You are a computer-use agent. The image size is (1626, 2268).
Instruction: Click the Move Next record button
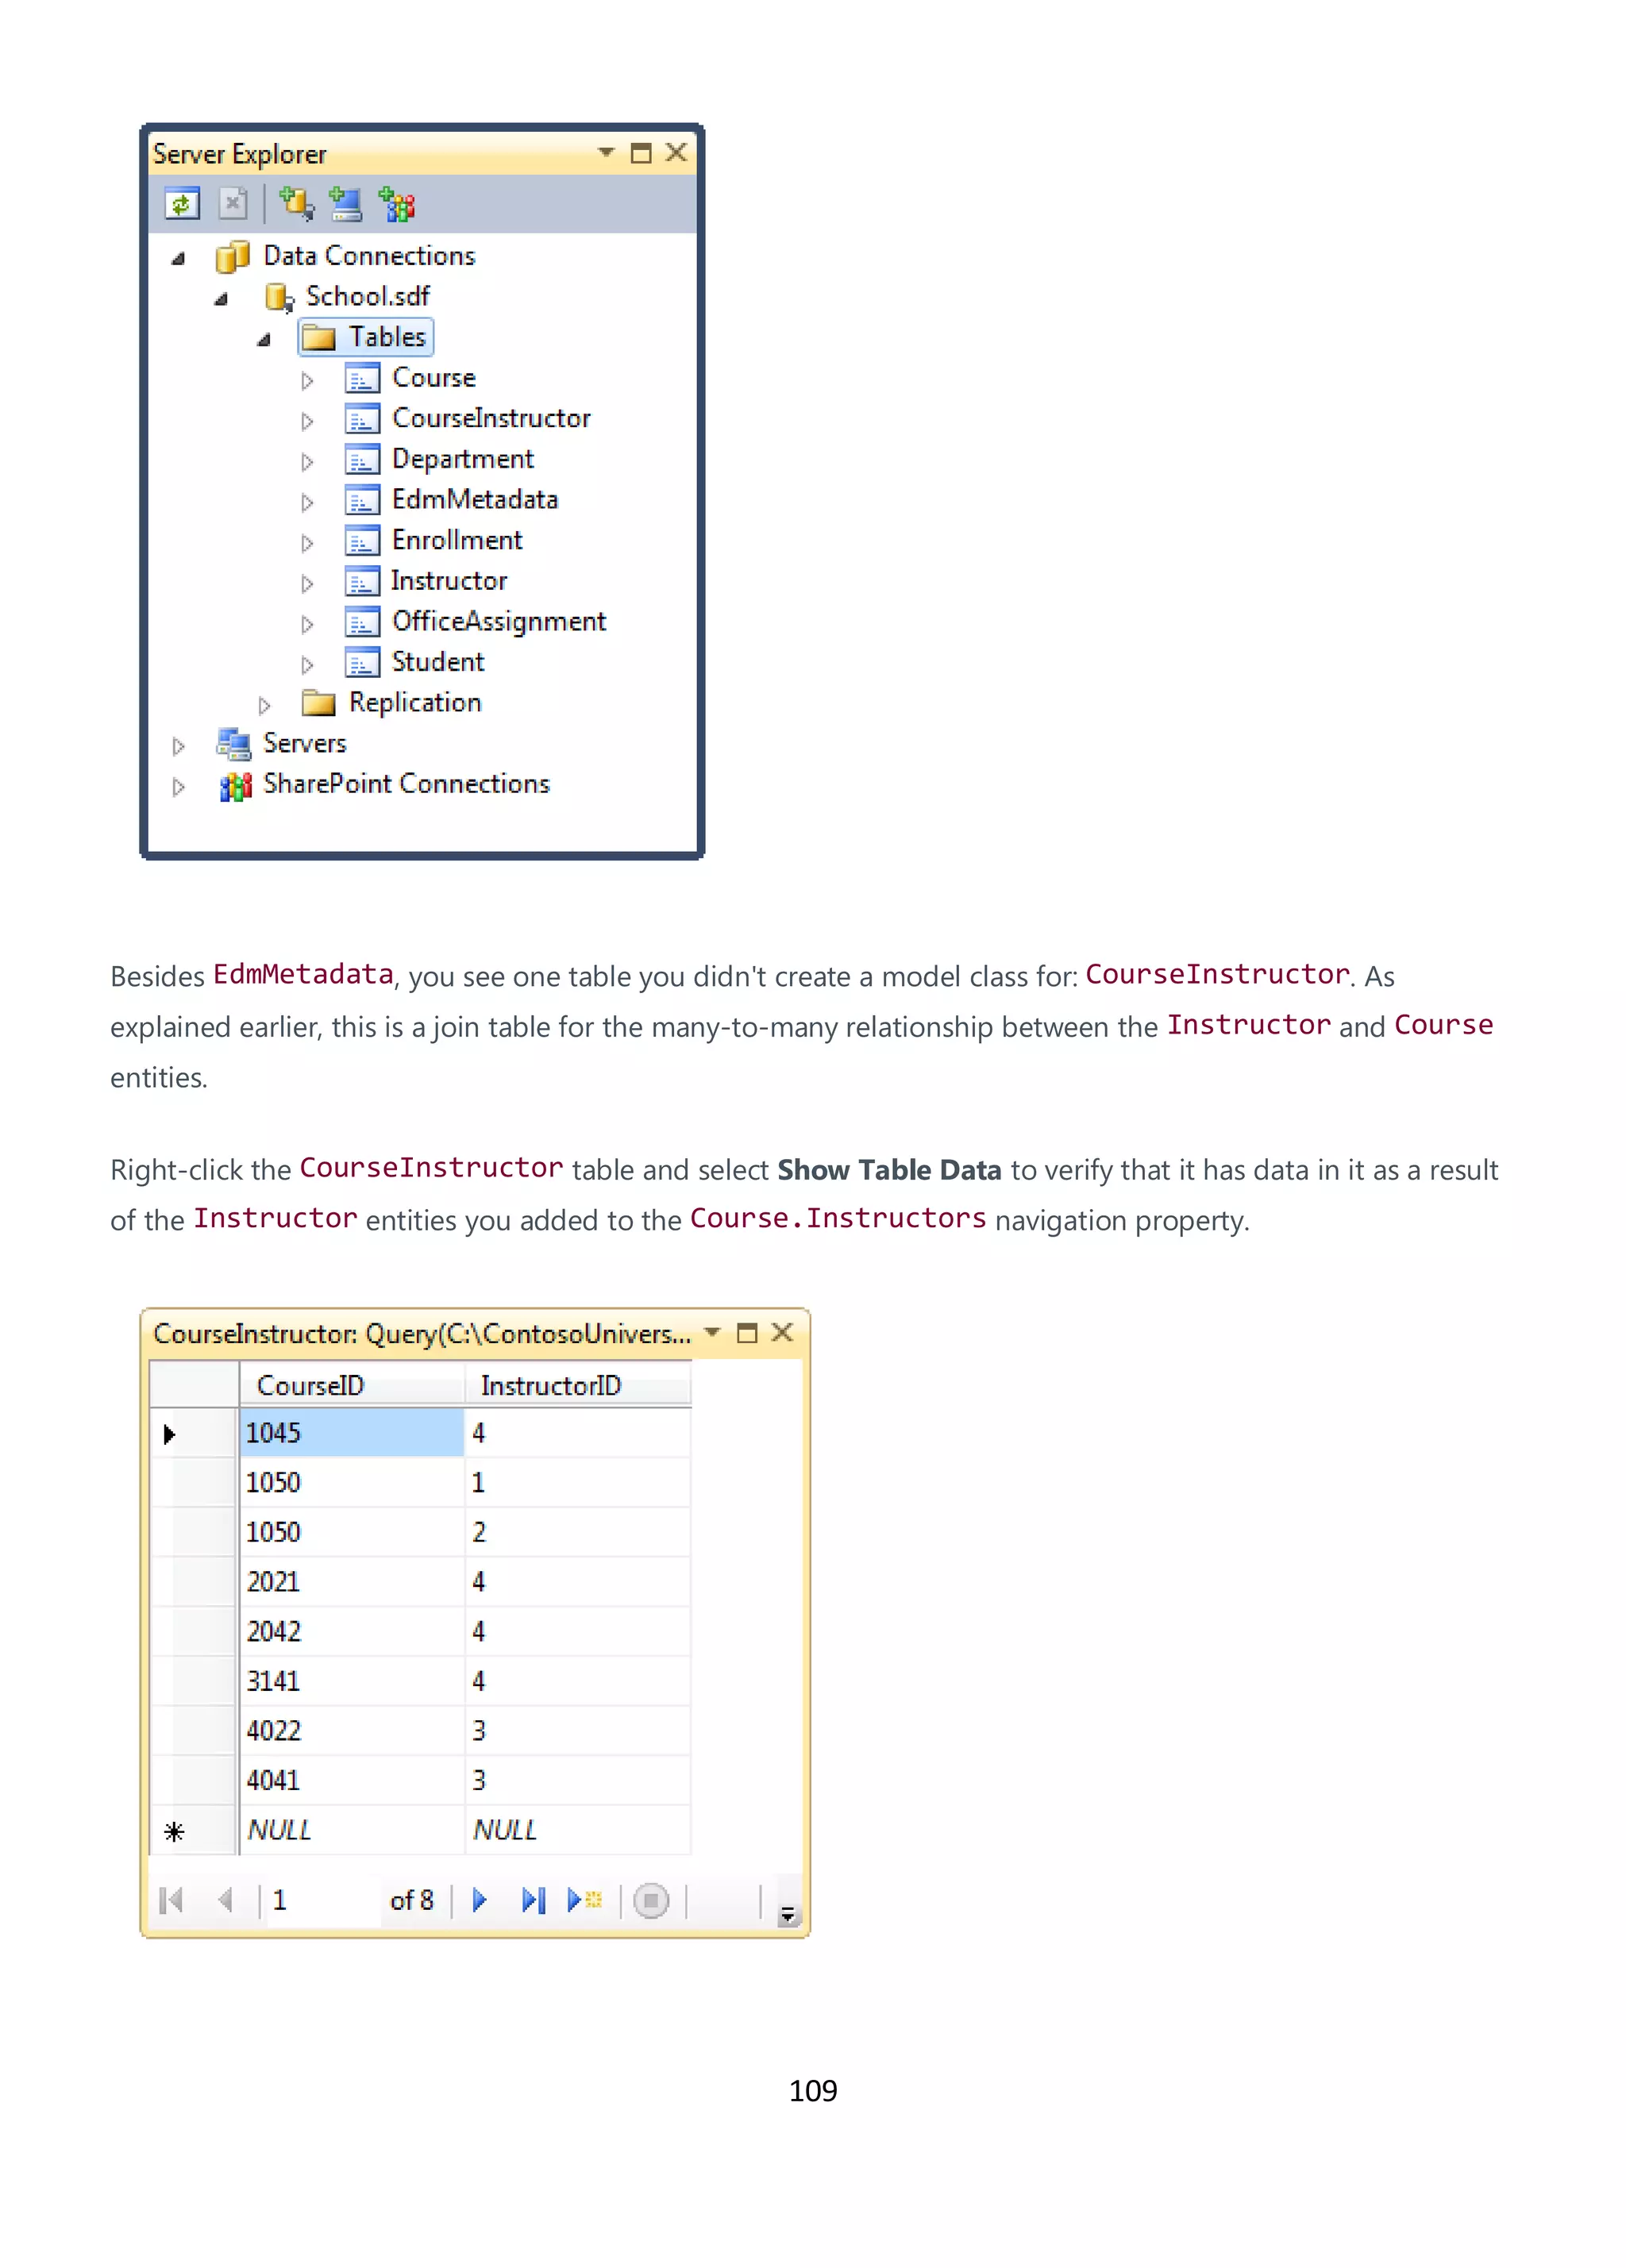click(479, 1900)
